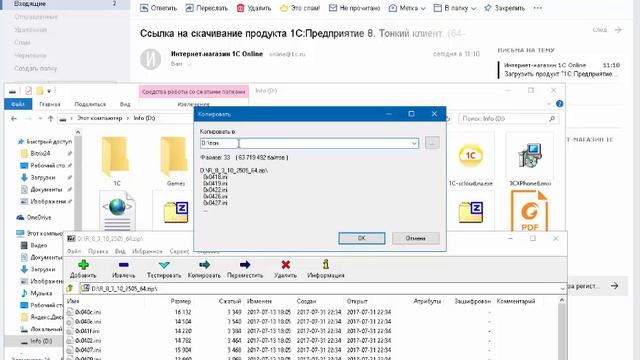The height and width of the screenshot is (360, 640).
Task: Open the Избранное menu in 7-Zip
Action: 147,251
